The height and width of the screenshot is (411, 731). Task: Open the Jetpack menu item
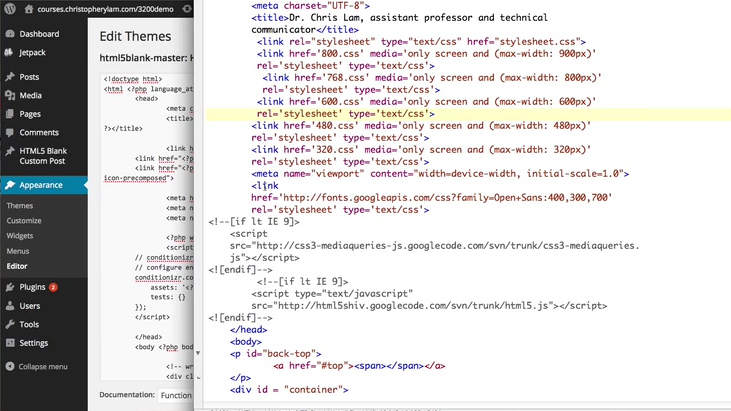(32, 52)
